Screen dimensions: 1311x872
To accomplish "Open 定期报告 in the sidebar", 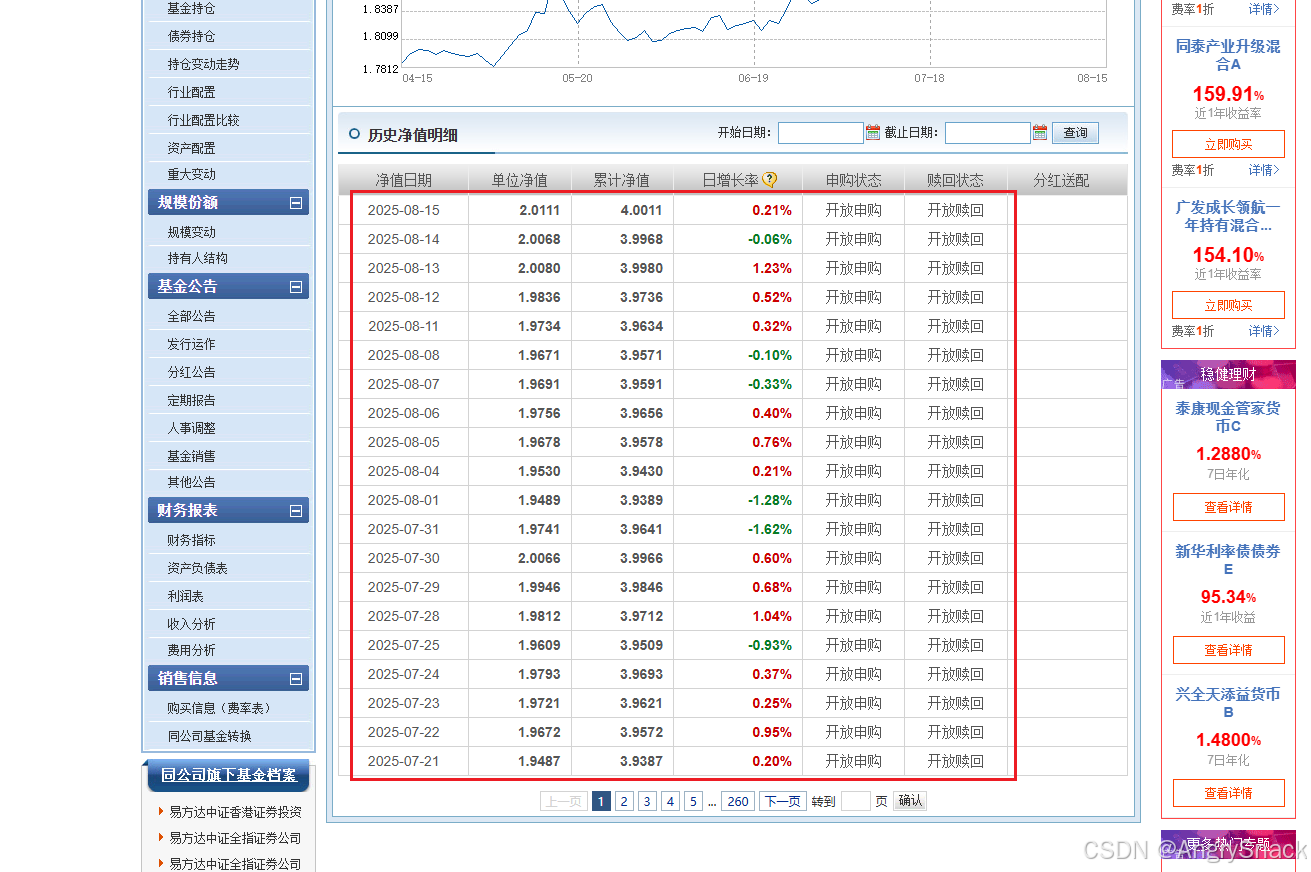I will tap(191, 400).
